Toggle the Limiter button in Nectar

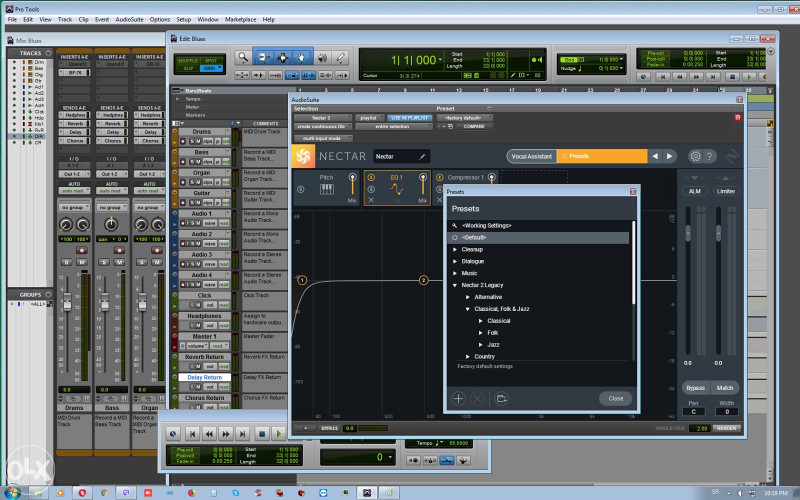pyautogui.click(x=725, y=191)
